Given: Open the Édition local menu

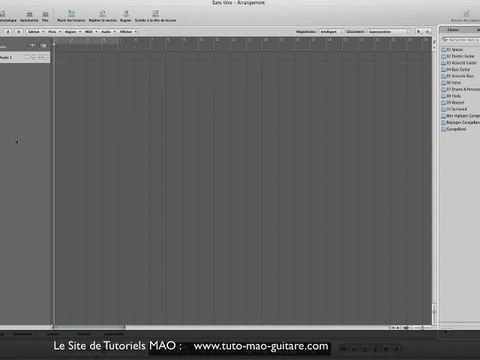Looking at the screenshot, I should pos(36,32).
